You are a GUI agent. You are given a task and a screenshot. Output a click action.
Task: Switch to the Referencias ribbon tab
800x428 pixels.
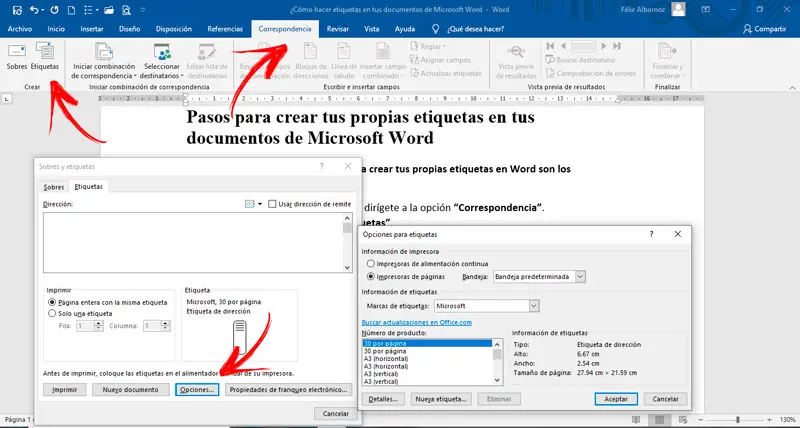tap(225, 29)
